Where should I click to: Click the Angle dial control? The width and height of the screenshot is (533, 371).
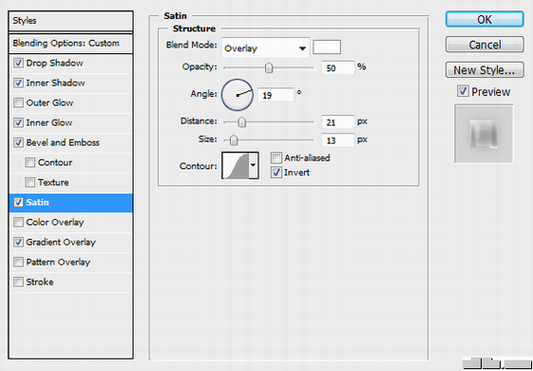[237, 95]
